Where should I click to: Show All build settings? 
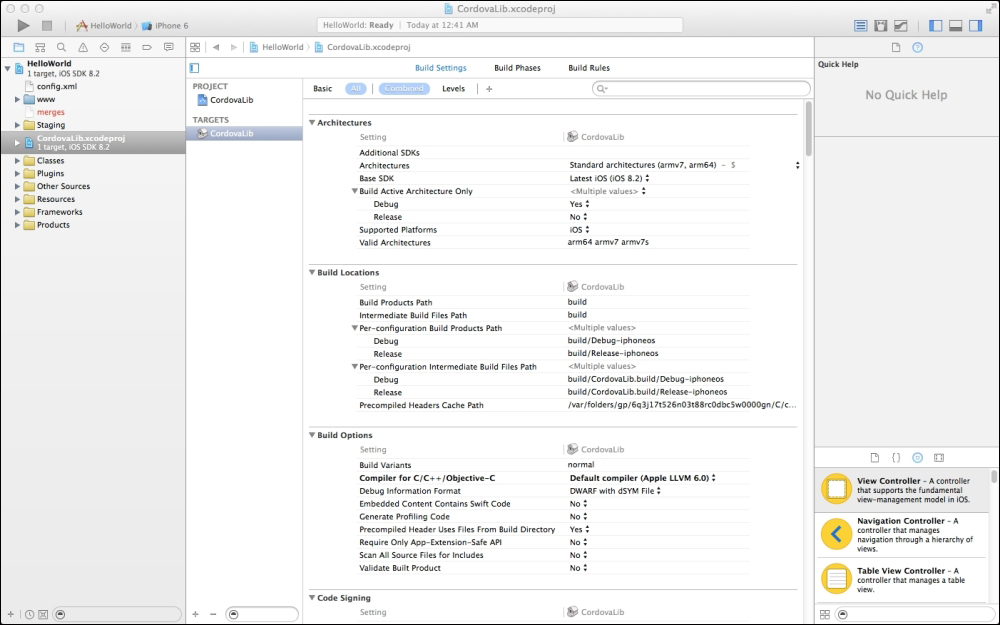pyautogui.click(x=356, y=89)
